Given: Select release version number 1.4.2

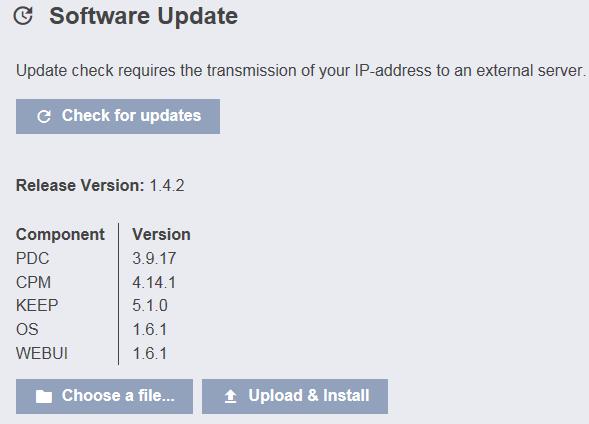Looking at the screenshot, I should (167, 186).
